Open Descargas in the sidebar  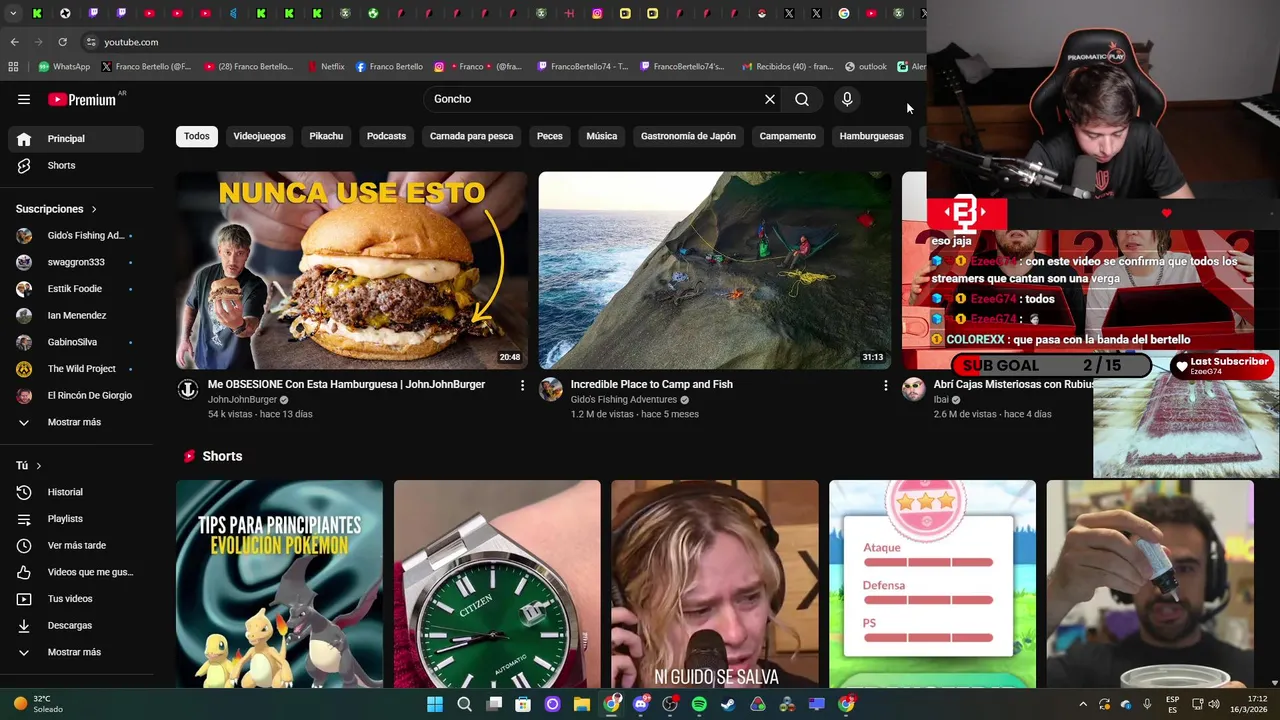click(x=76, y=625)
